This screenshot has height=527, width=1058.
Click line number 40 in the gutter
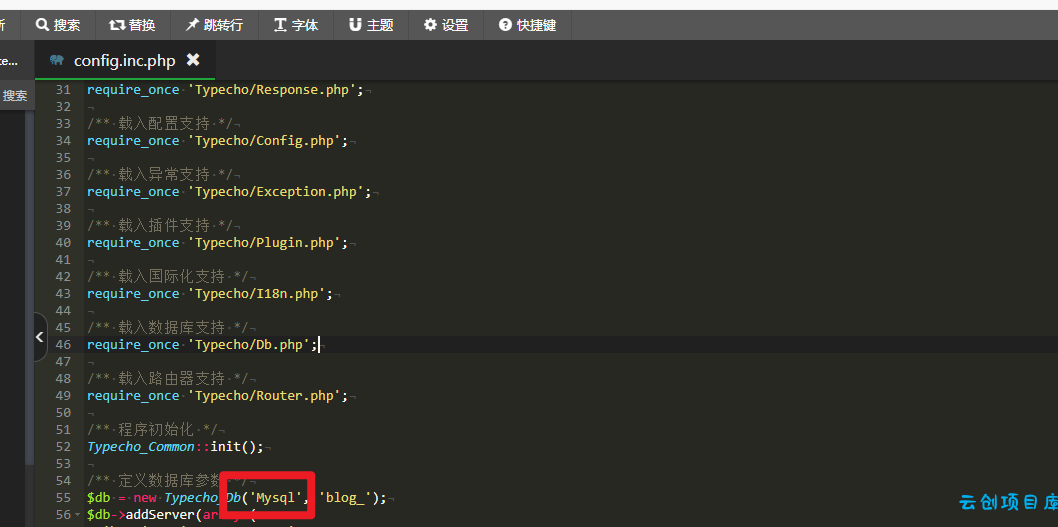(63, 242)
